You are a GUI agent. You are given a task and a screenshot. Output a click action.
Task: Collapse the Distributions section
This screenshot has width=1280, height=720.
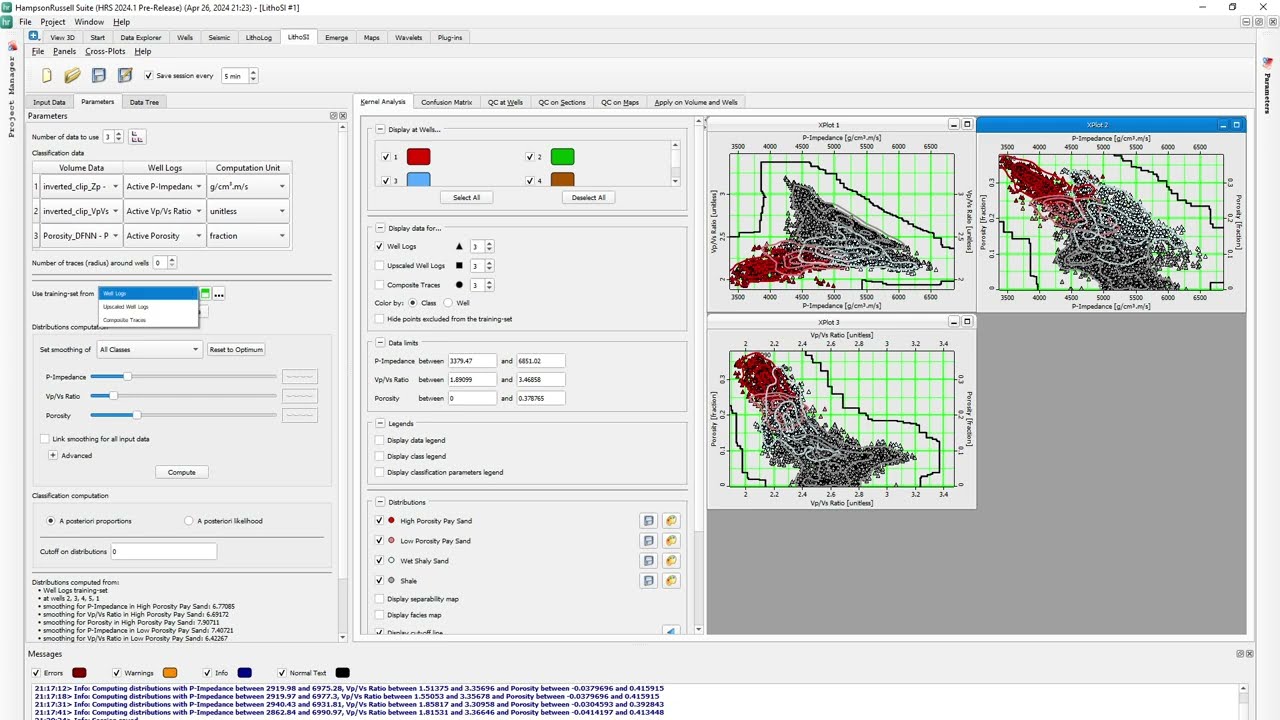pyautogui.click(x=381, y=503)
